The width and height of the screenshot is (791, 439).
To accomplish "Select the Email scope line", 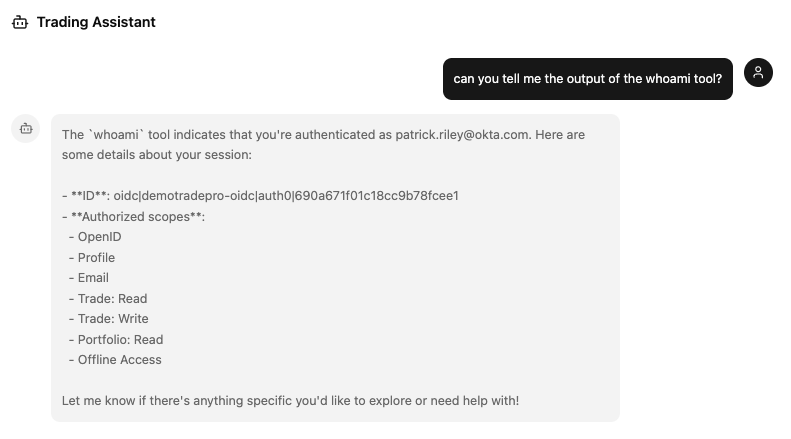I will (x=93, y=278).
